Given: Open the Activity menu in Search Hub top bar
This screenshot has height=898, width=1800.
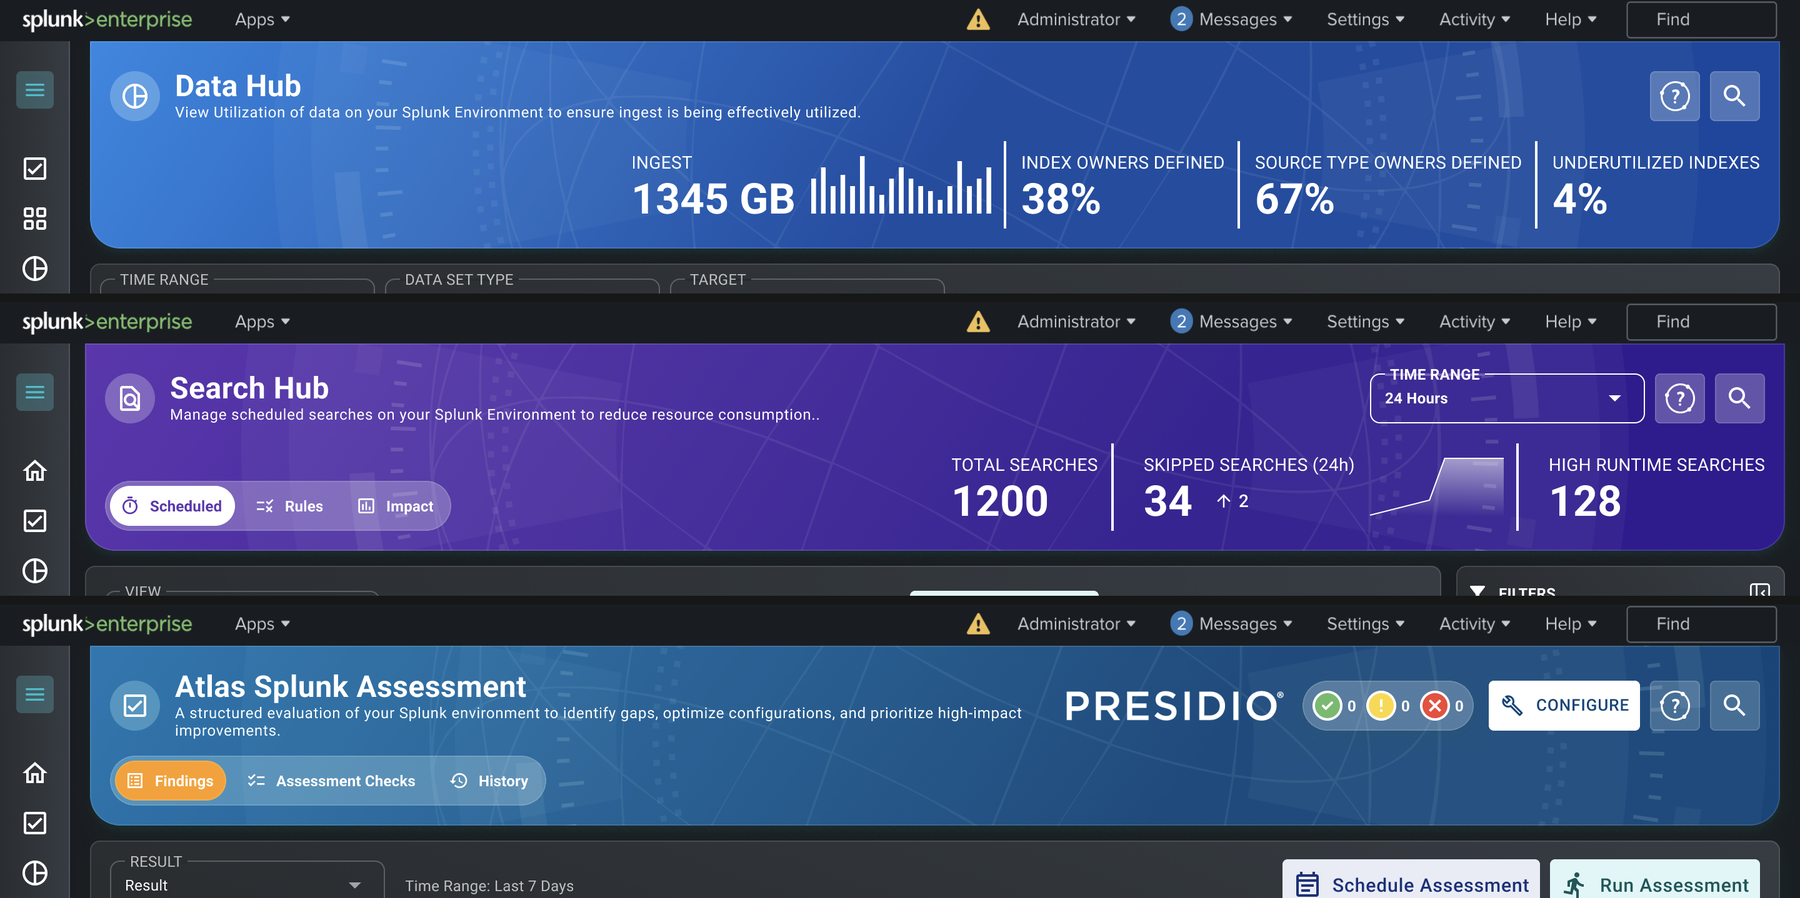Looking at the screenshot, I should (1474, 322).
